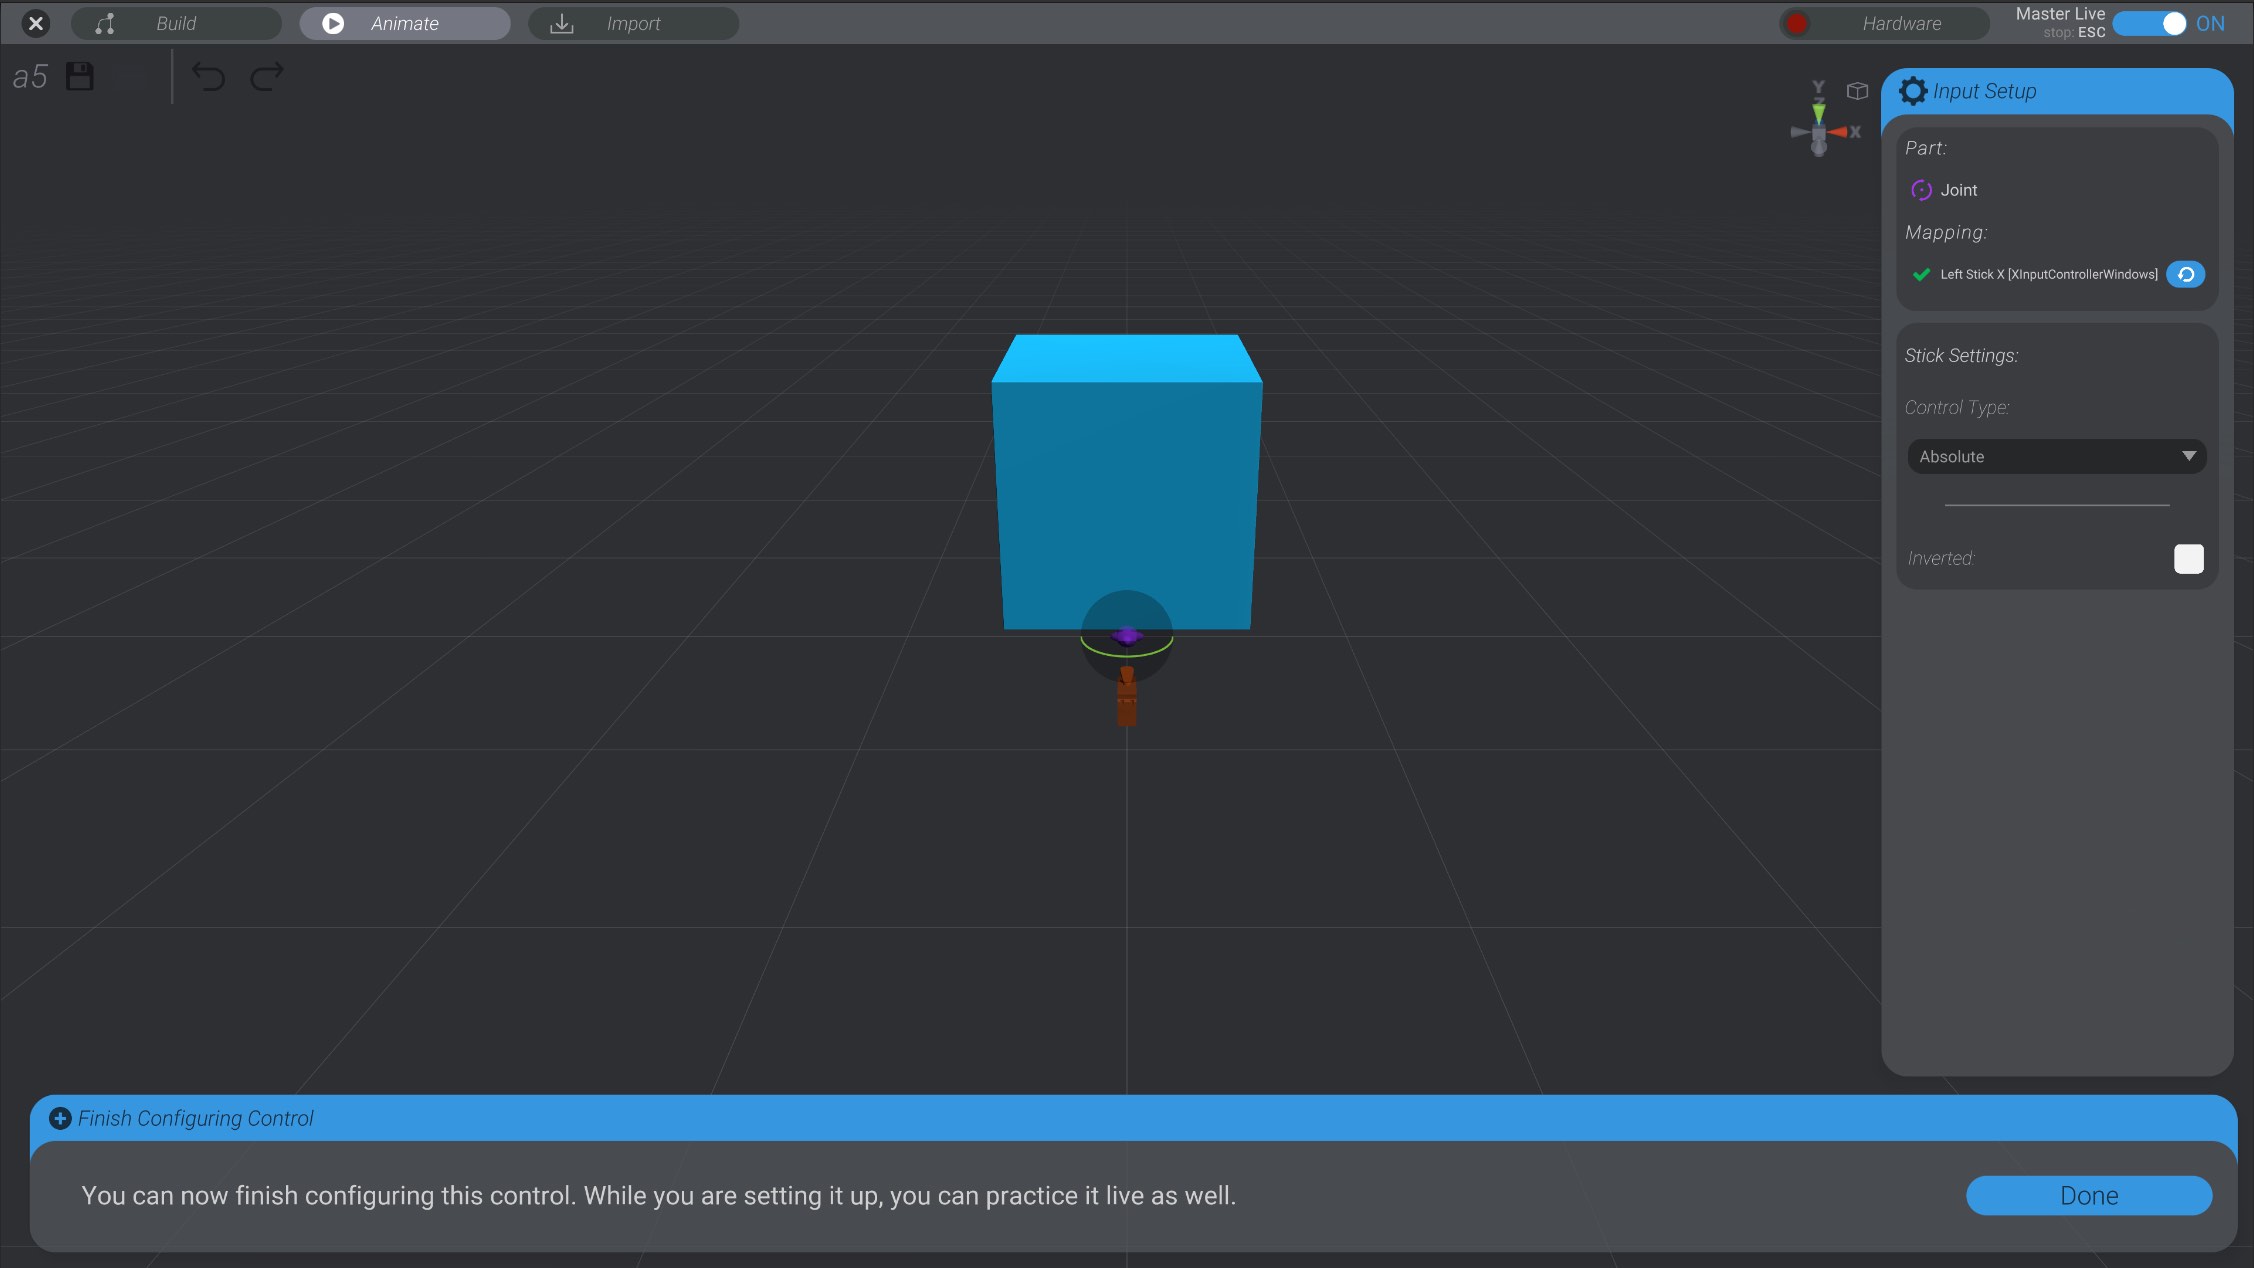Click the slider beneath the Absolute dropdown
The height and width of the screenshot is (1268, 2254).
[2056, 505]
